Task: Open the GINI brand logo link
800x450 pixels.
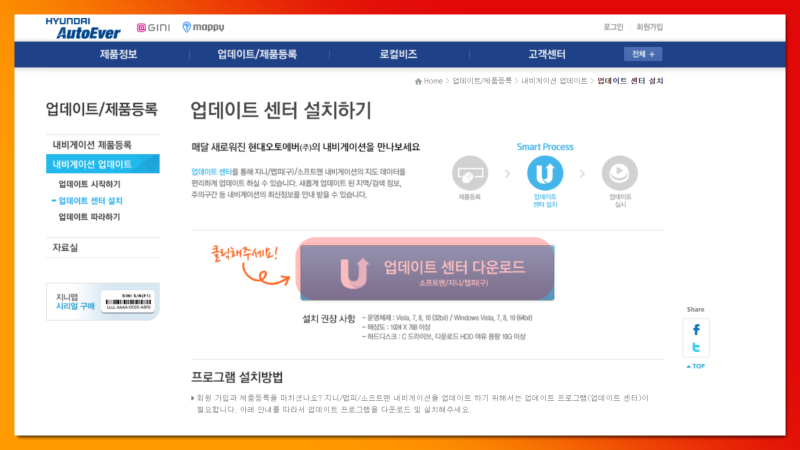Action: click(153, 28)
